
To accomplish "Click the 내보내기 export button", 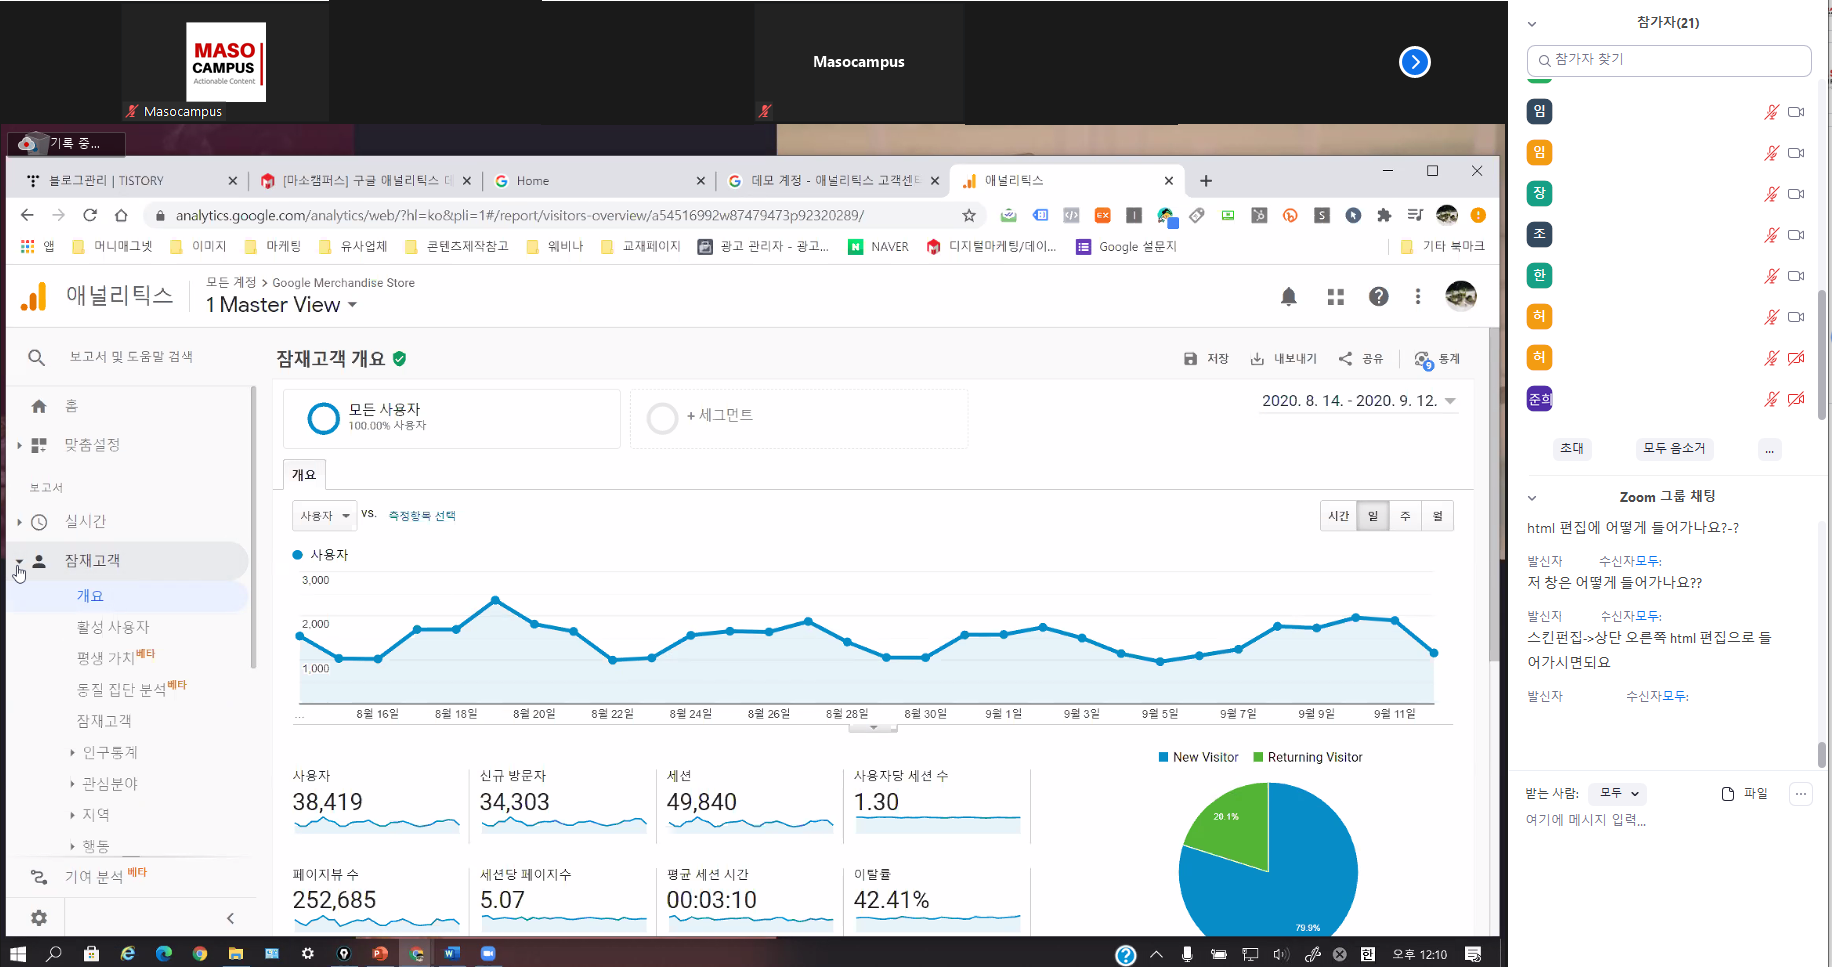I will (x=1284, y=359).
